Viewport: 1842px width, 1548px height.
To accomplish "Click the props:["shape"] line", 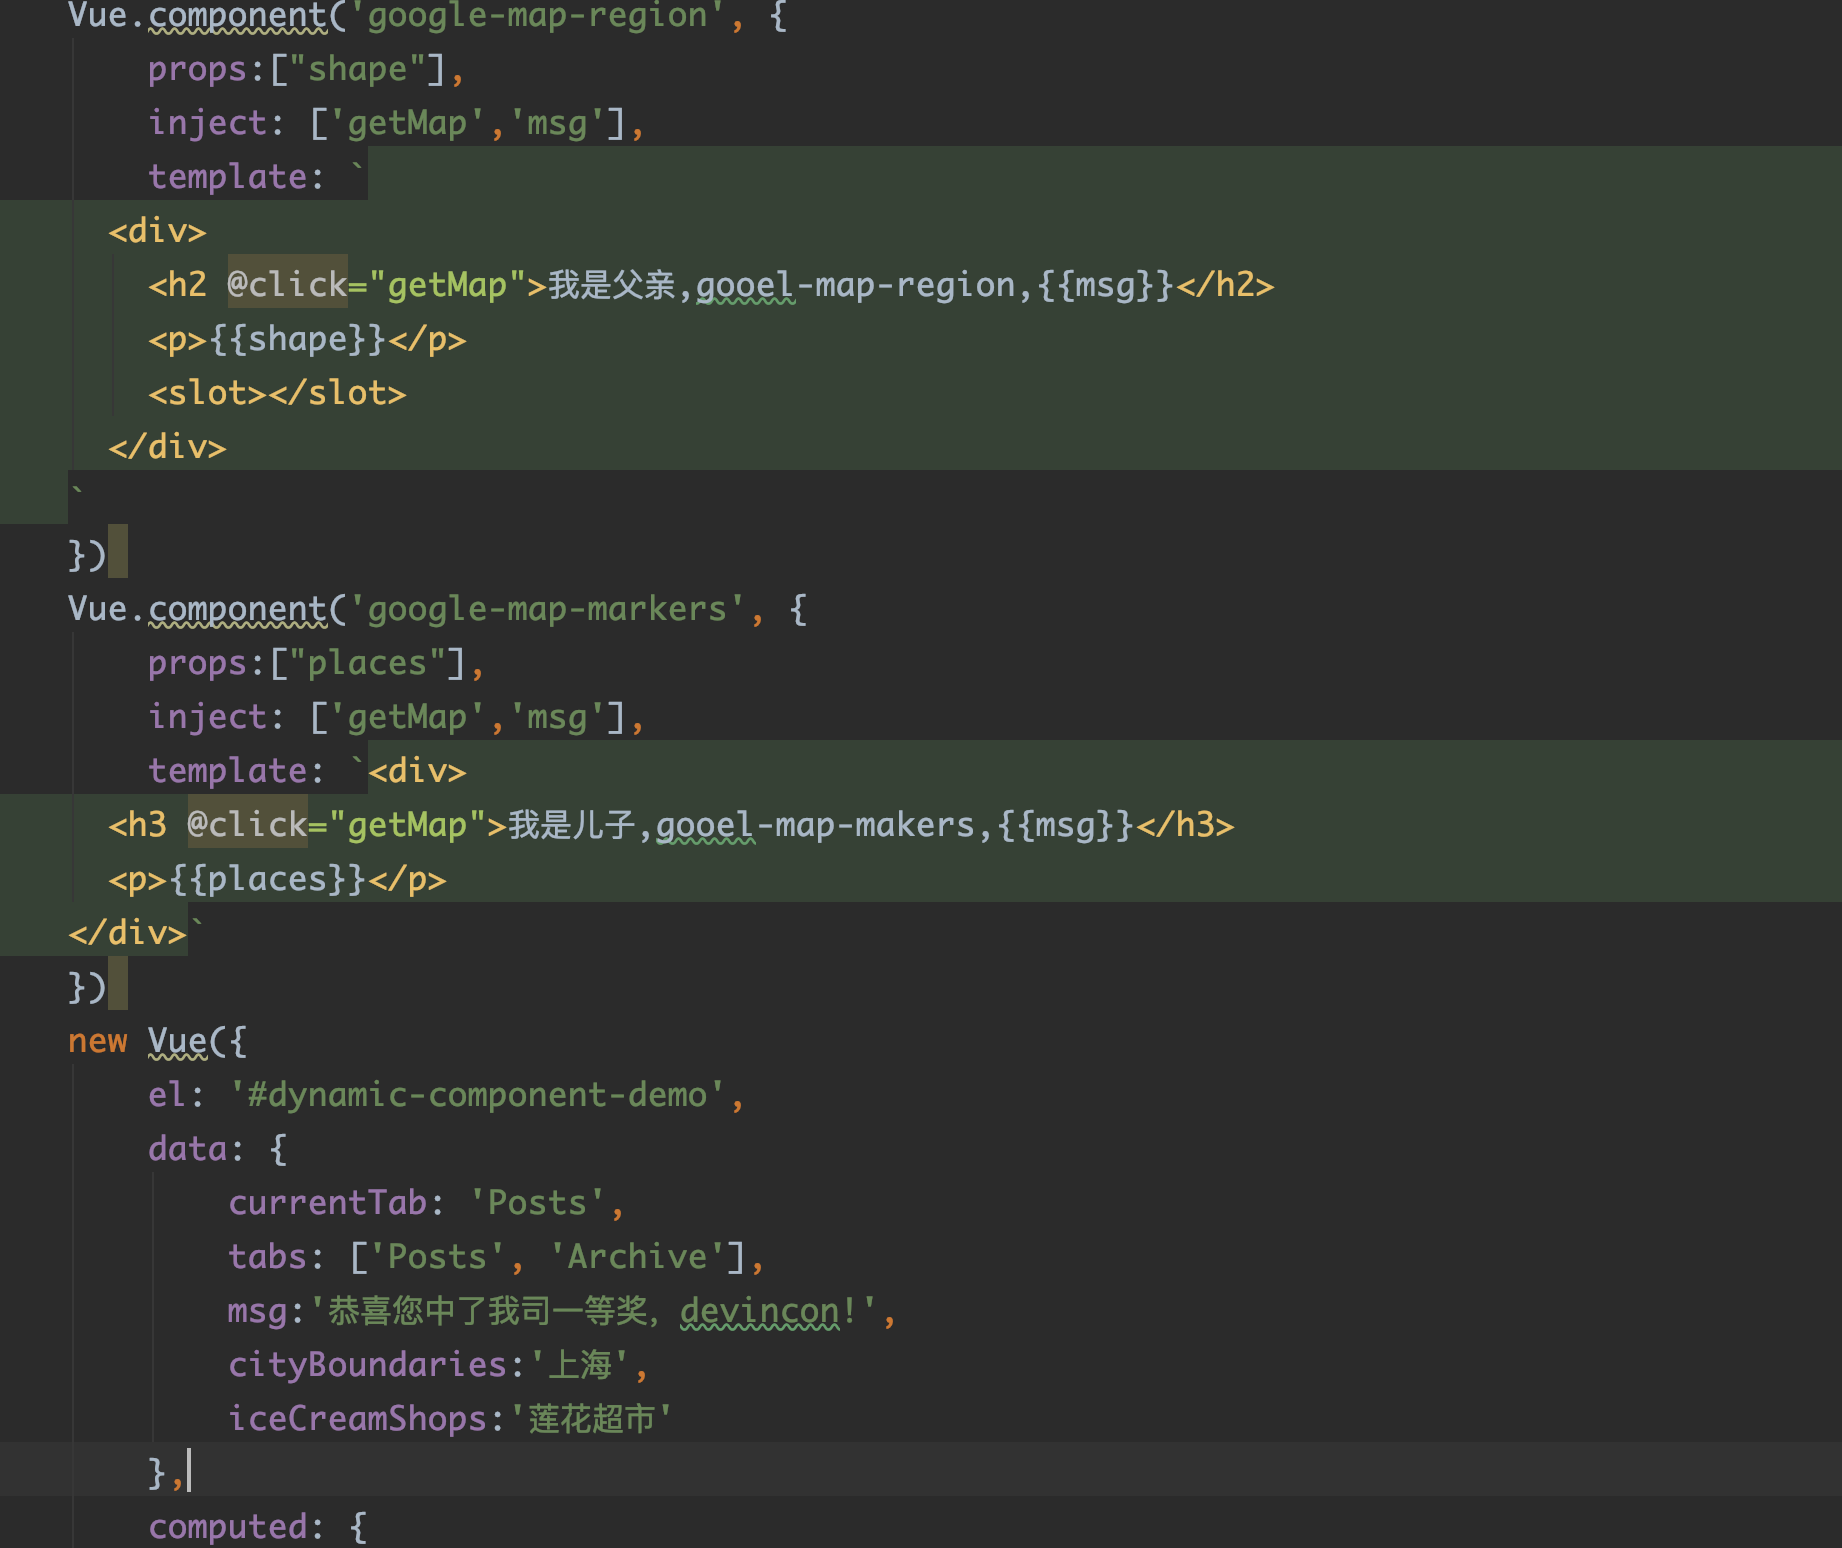I will [306, 70].
